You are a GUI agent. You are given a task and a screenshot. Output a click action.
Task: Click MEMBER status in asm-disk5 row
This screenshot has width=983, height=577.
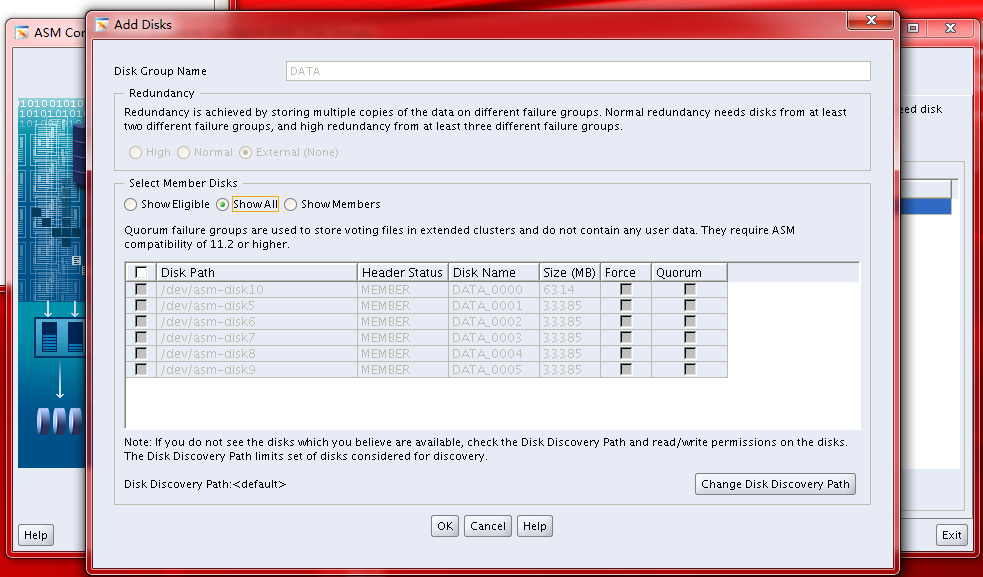pyautogui.click(x=403, y=305)
